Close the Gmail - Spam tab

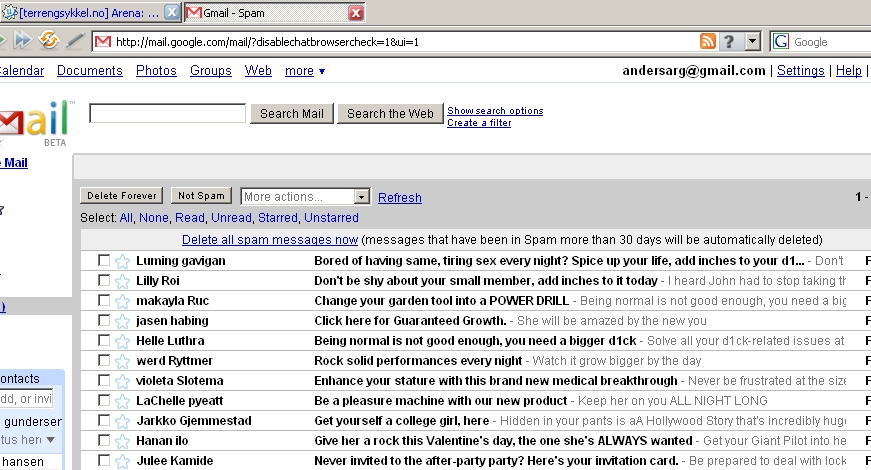pyautogui.click(x=356, y=12)
